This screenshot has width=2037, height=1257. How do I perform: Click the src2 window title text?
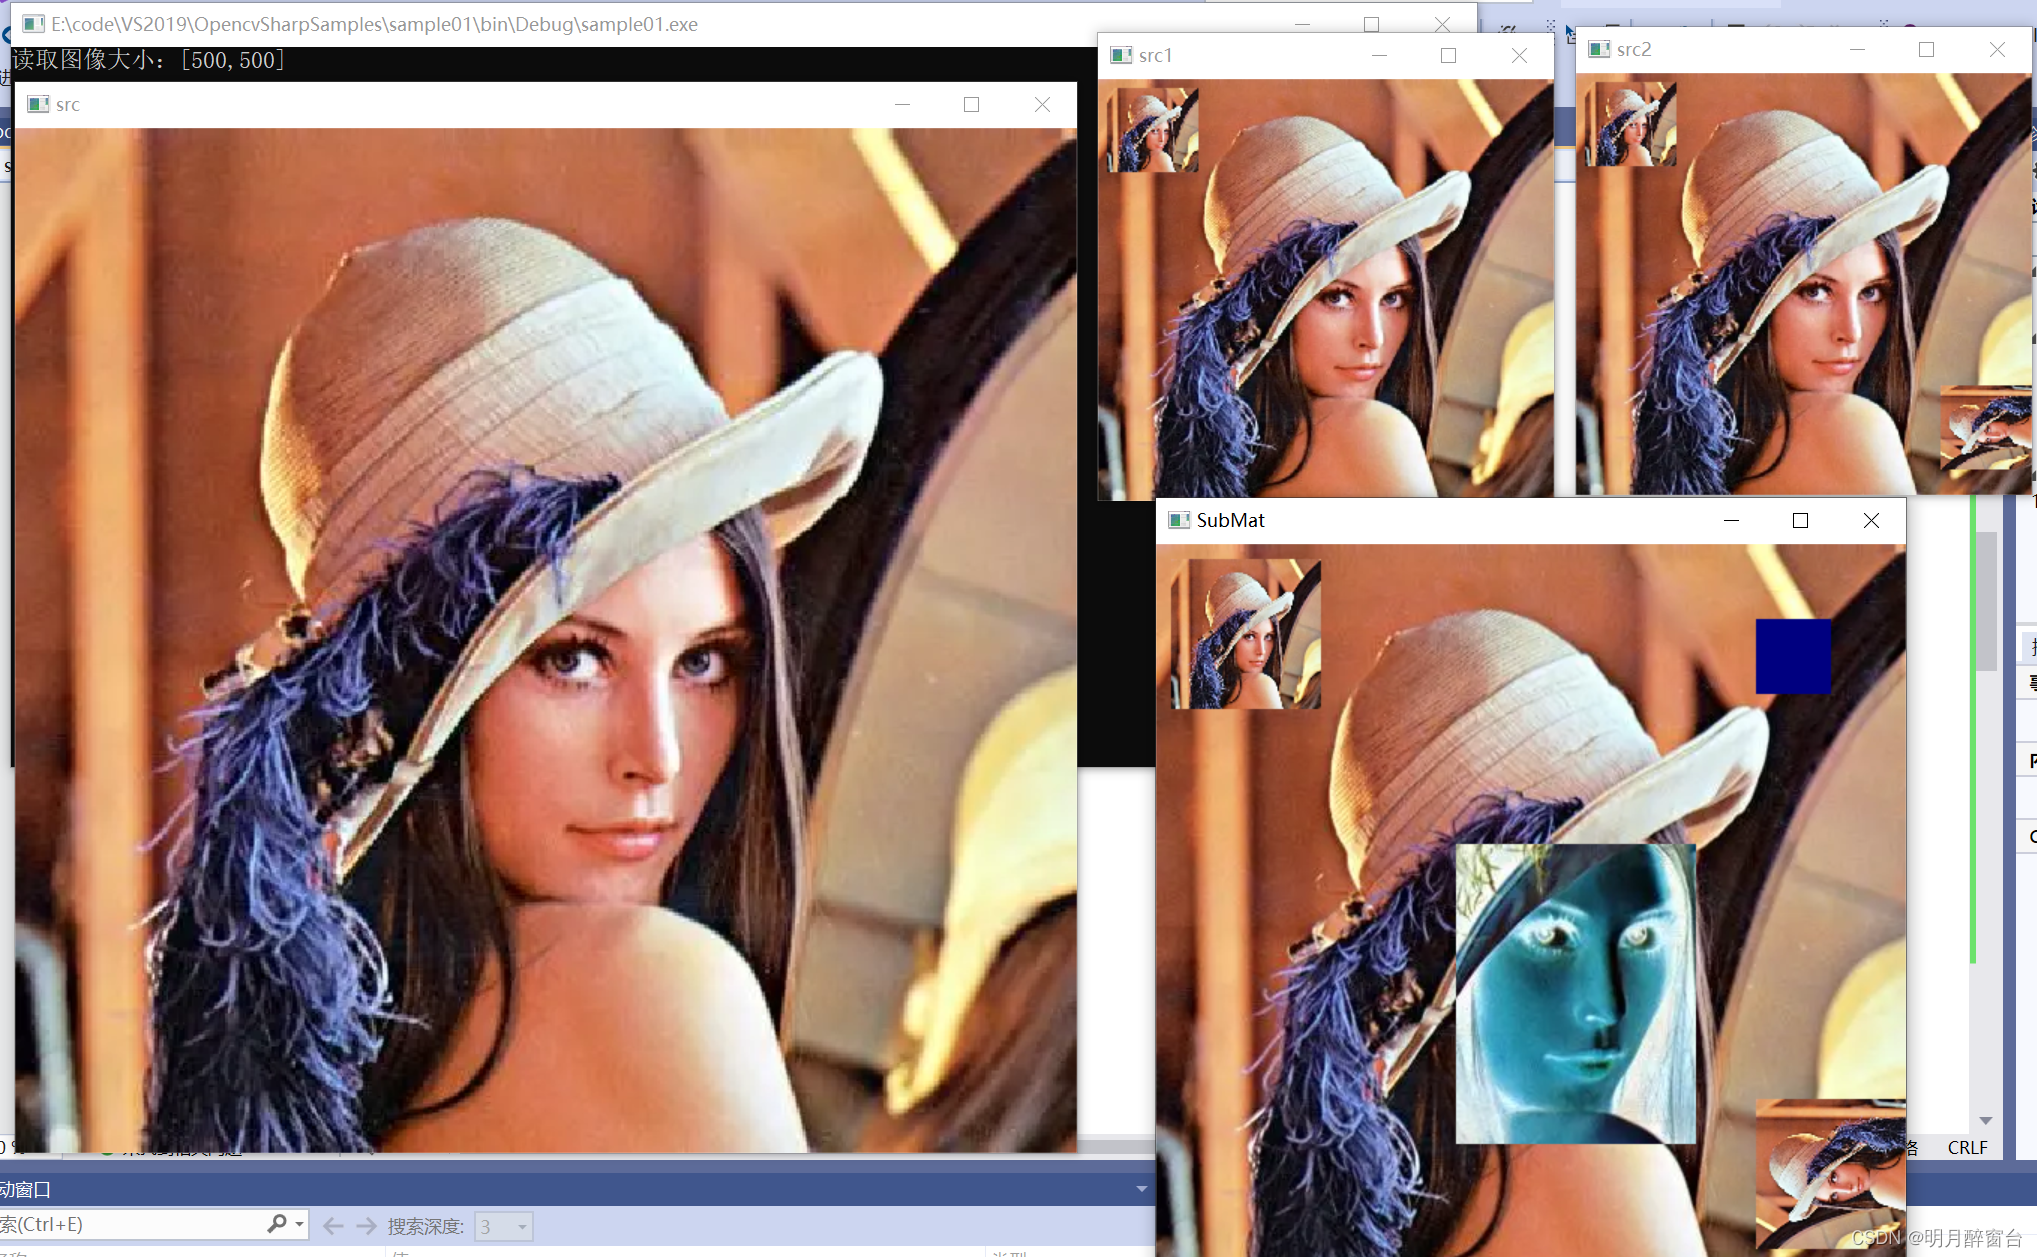(x=1634, y=49)
